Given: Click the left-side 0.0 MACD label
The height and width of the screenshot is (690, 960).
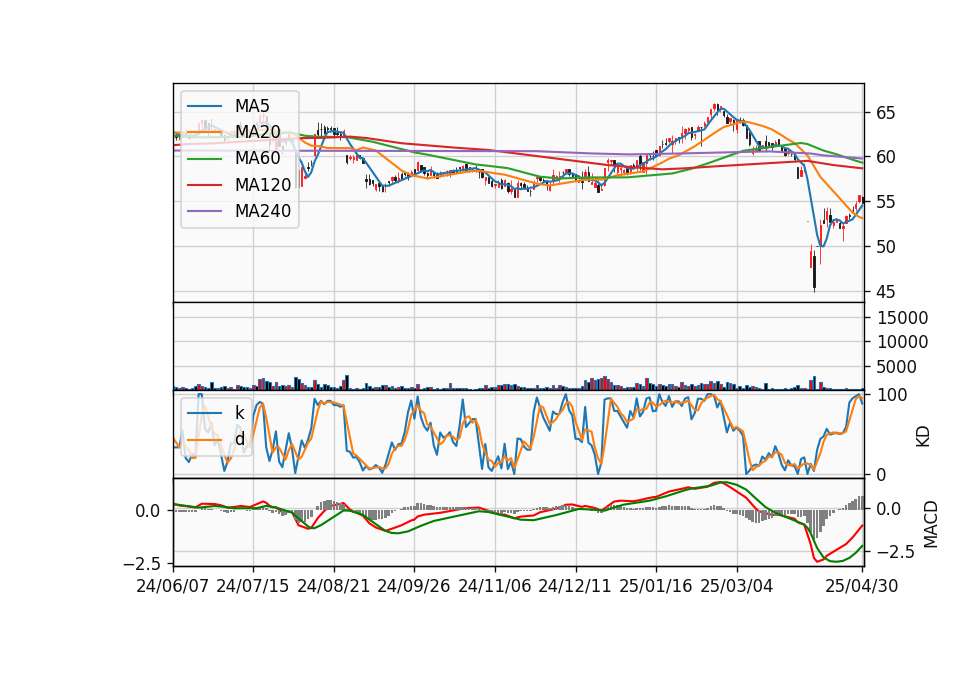Looking at the screenshot, I should click(x=148, y=511).
